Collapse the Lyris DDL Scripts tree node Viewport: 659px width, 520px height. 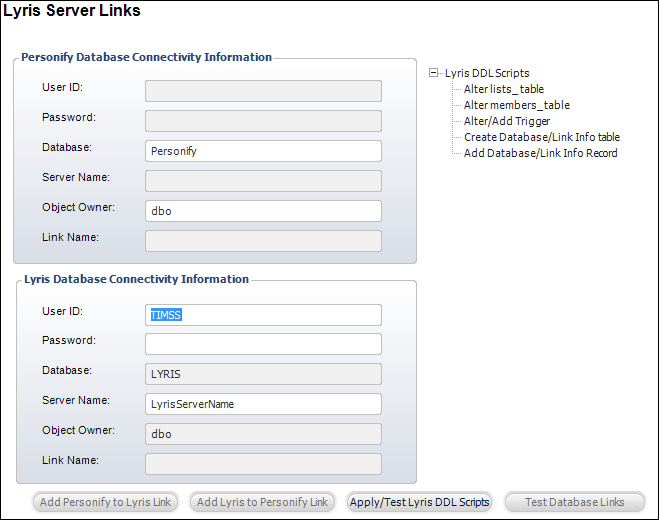433,73
